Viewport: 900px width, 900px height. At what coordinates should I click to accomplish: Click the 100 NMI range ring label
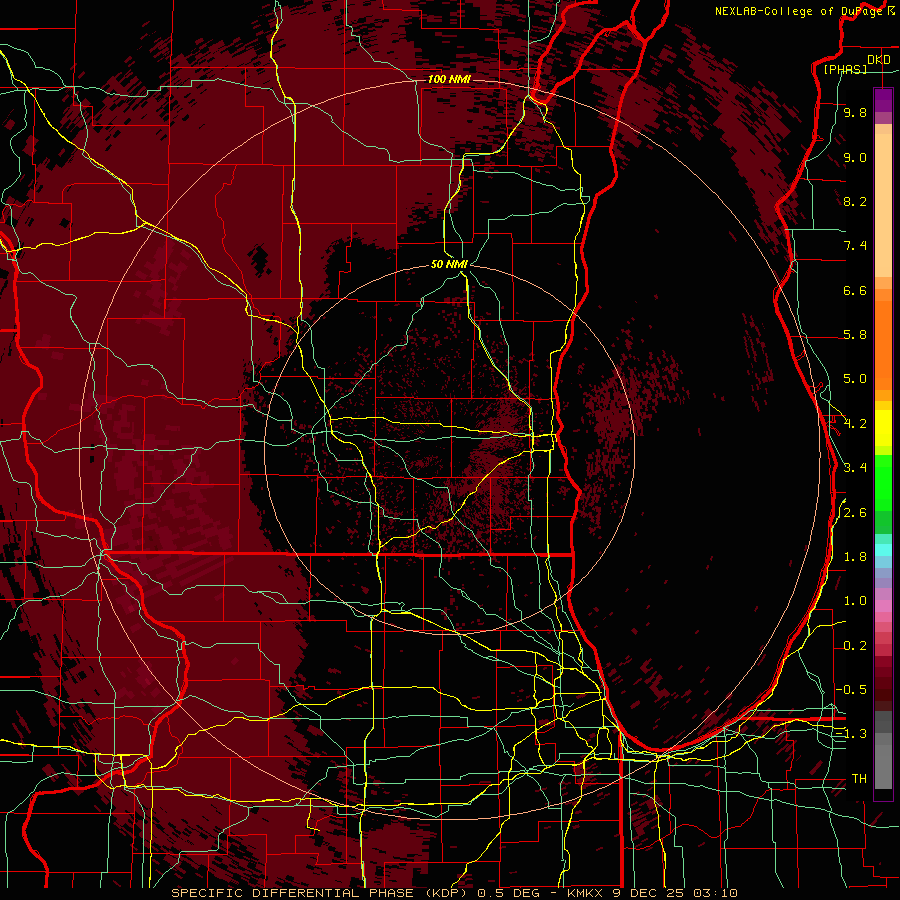click(x=449, y=79)
